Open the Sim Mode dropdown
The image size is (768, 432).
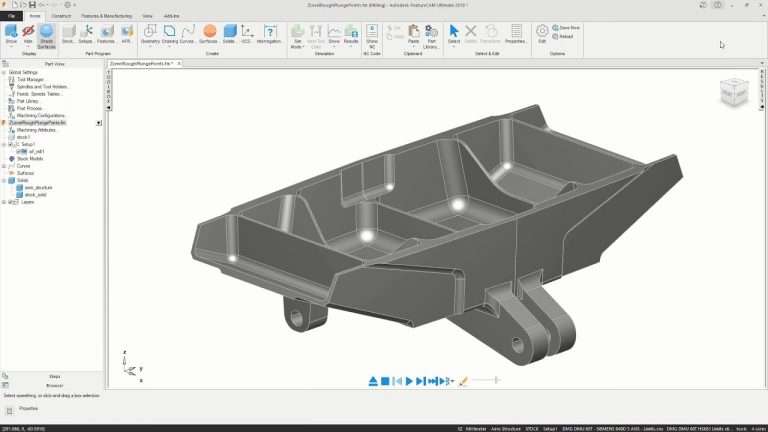pyautogui.click(x=297, y=36)
